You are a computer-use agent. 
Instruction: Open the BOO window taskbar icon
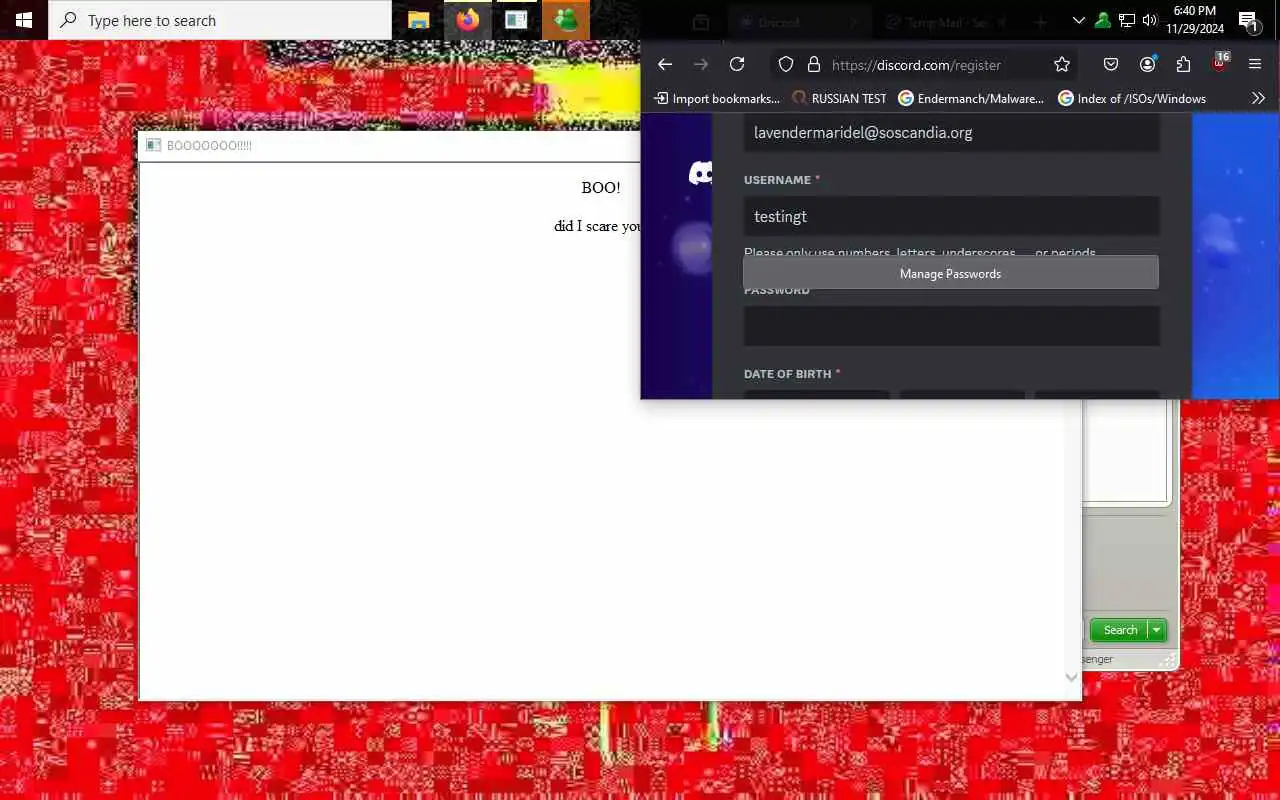point(516,20)
